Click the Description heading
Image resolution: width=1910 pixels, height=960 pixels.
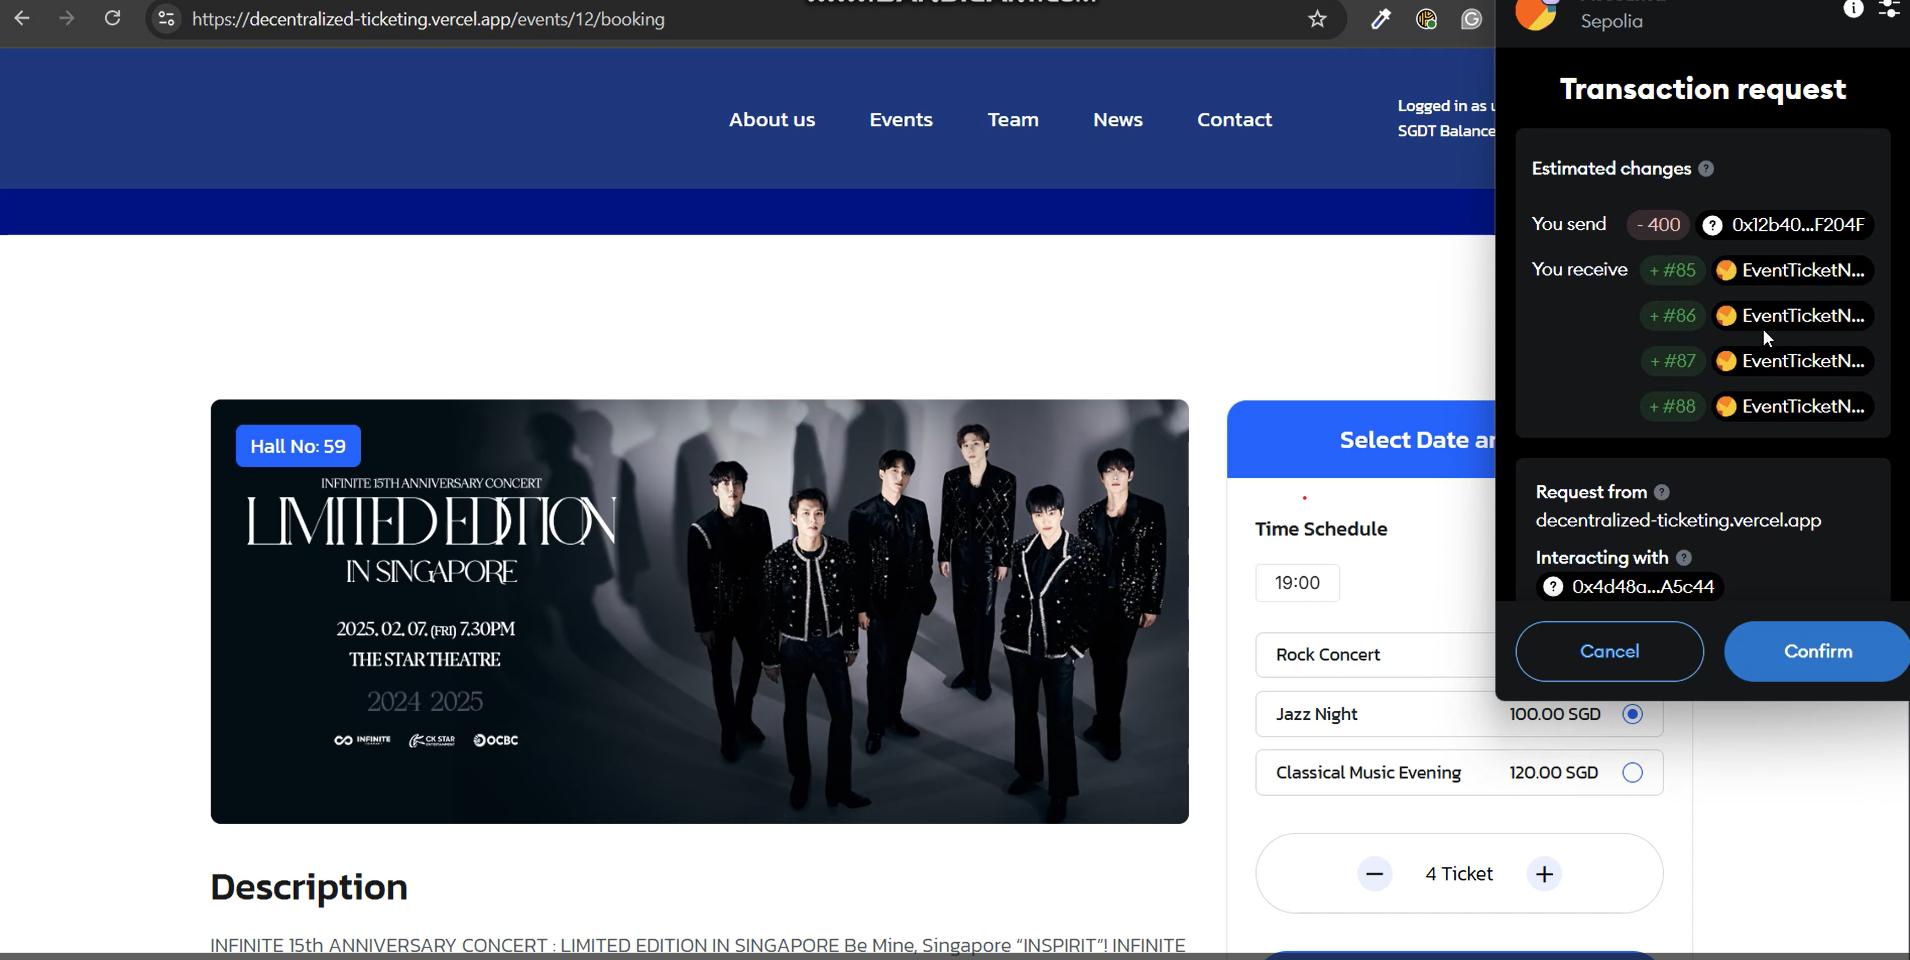pos(309,887)
